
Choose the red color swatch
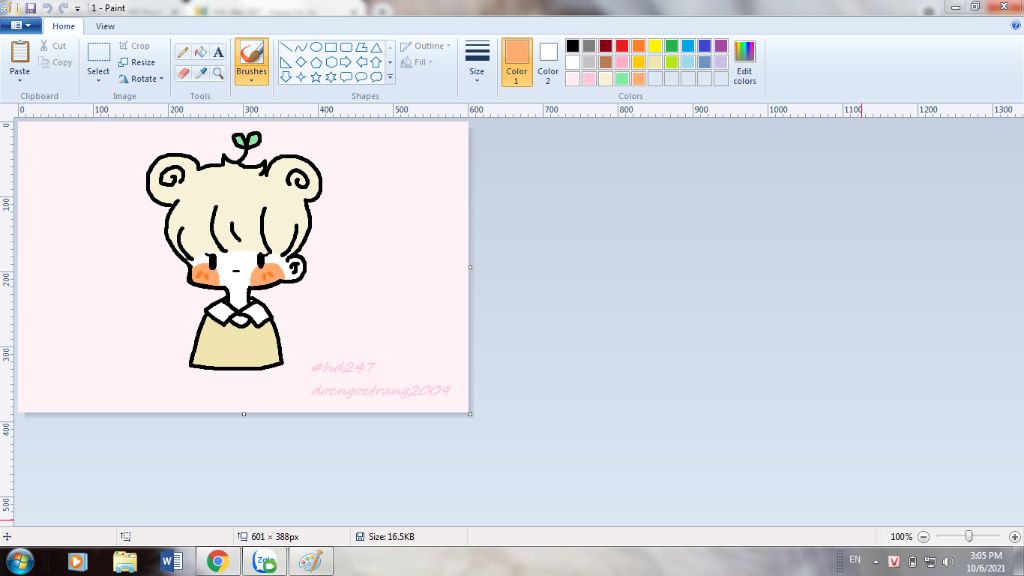622,46
